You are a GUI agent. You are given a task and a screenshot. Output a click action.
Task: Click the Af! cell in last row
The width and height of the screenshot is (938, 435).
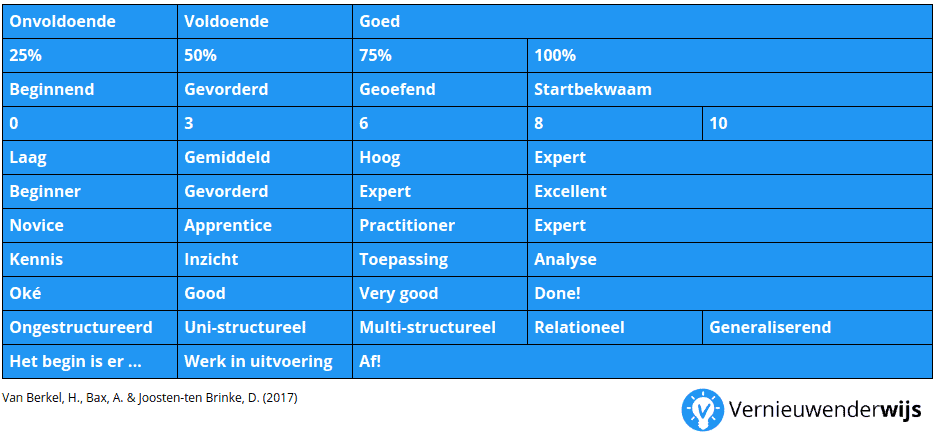642,362
